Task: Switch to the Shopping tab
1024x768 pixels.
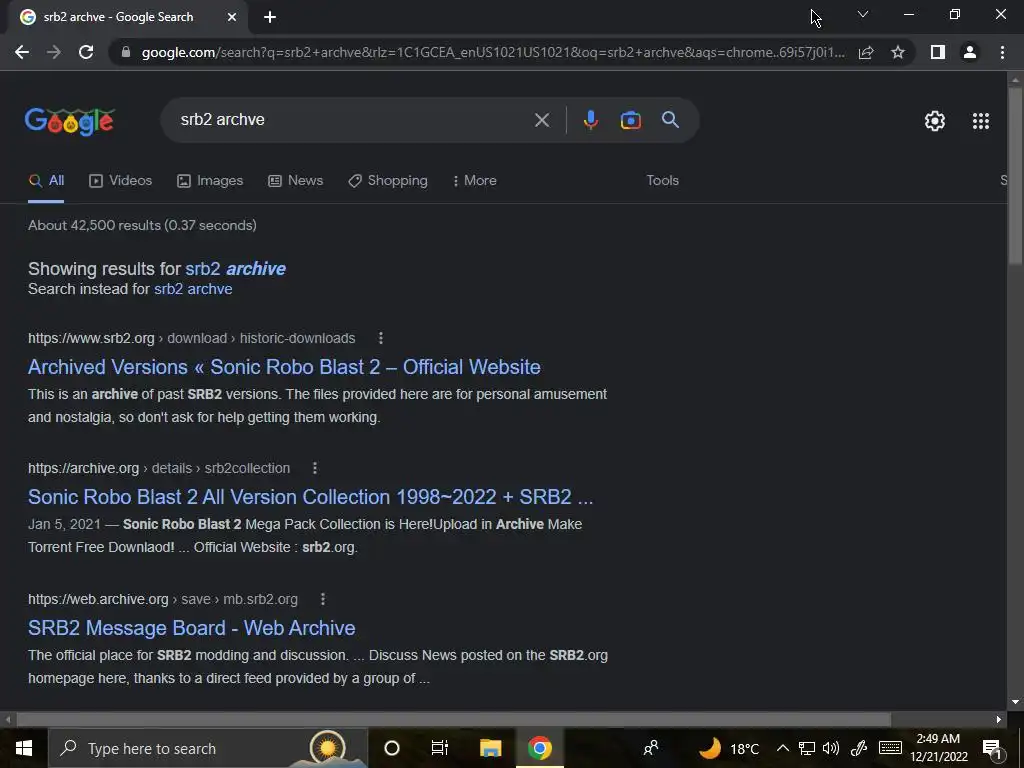Action: point(388,181)
